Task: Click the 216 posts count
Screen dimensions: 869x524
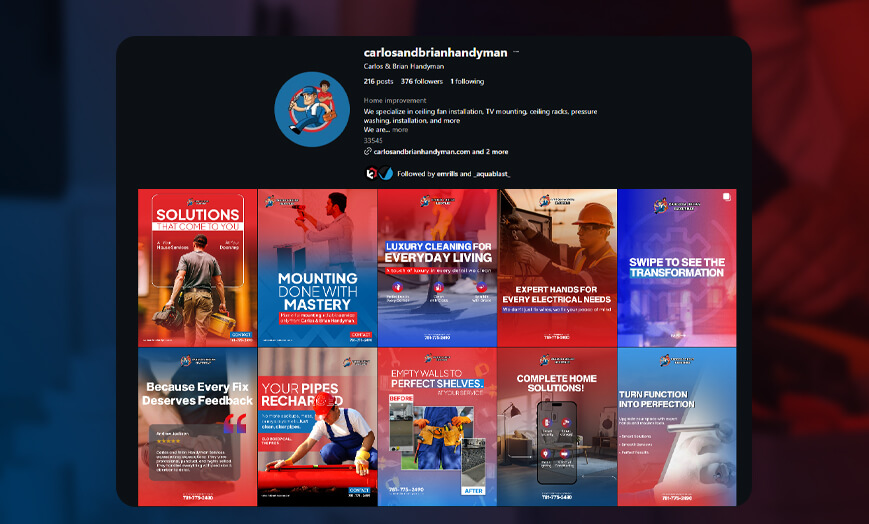Action: (x=377, y=81)
